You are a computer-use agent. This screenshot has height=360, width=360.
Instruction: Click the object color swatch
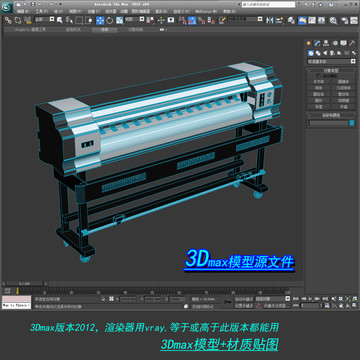352,123
